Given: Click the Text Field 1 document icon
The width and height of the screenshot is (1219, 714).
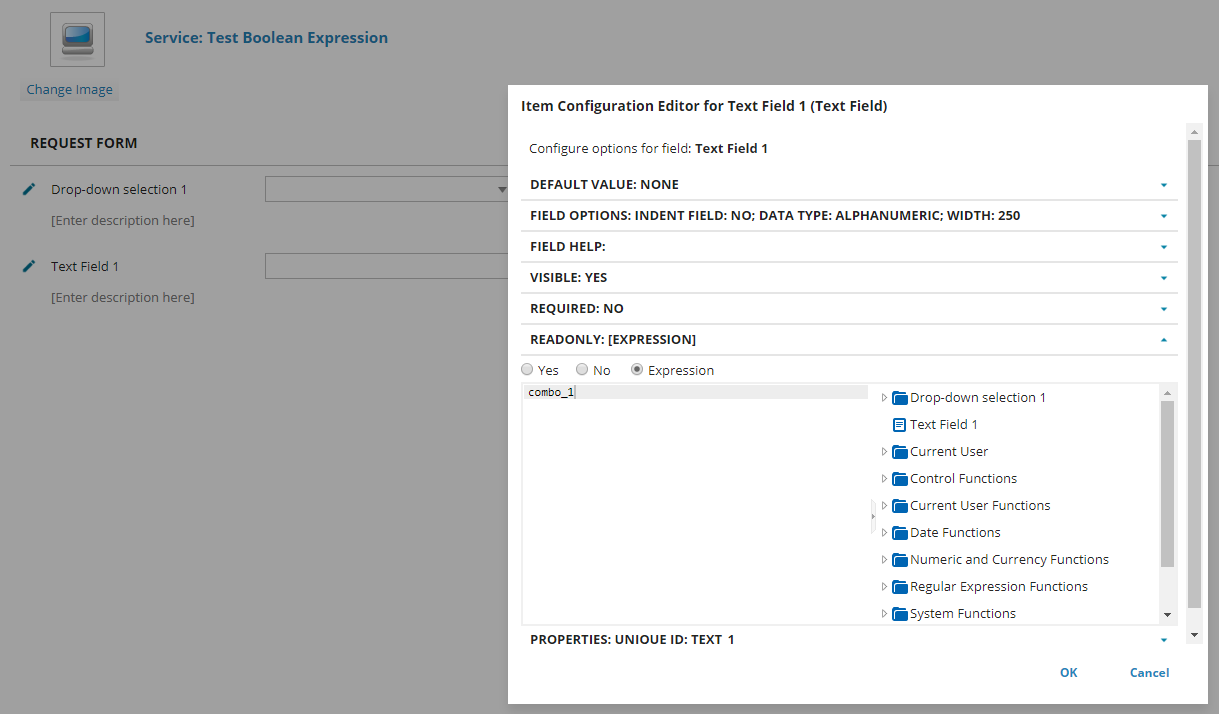Looking at the screenshot, I should click(x=898, y=425).
